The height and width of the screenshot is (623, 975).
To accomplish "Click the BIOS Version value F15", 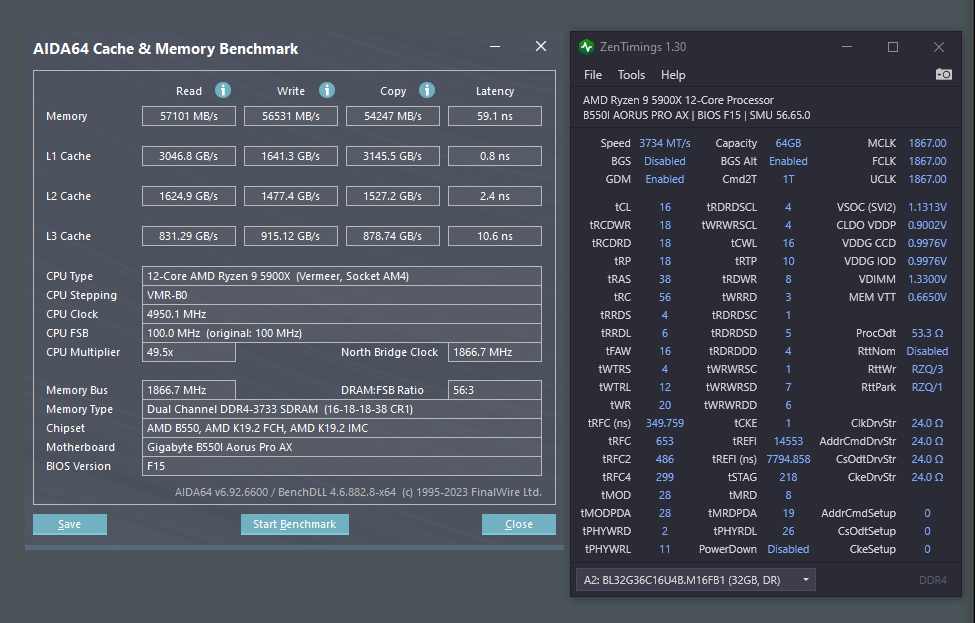I will point(341,466).
